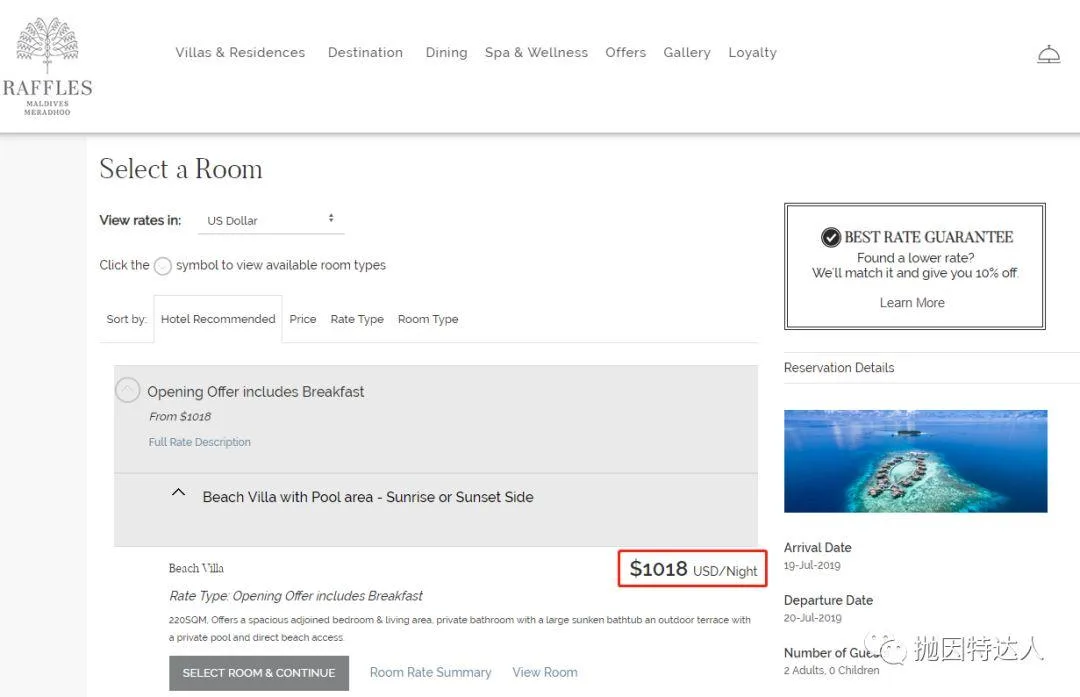Click the concierge bell icon
Screen dimensions: 1080x697
point(1048,54)
